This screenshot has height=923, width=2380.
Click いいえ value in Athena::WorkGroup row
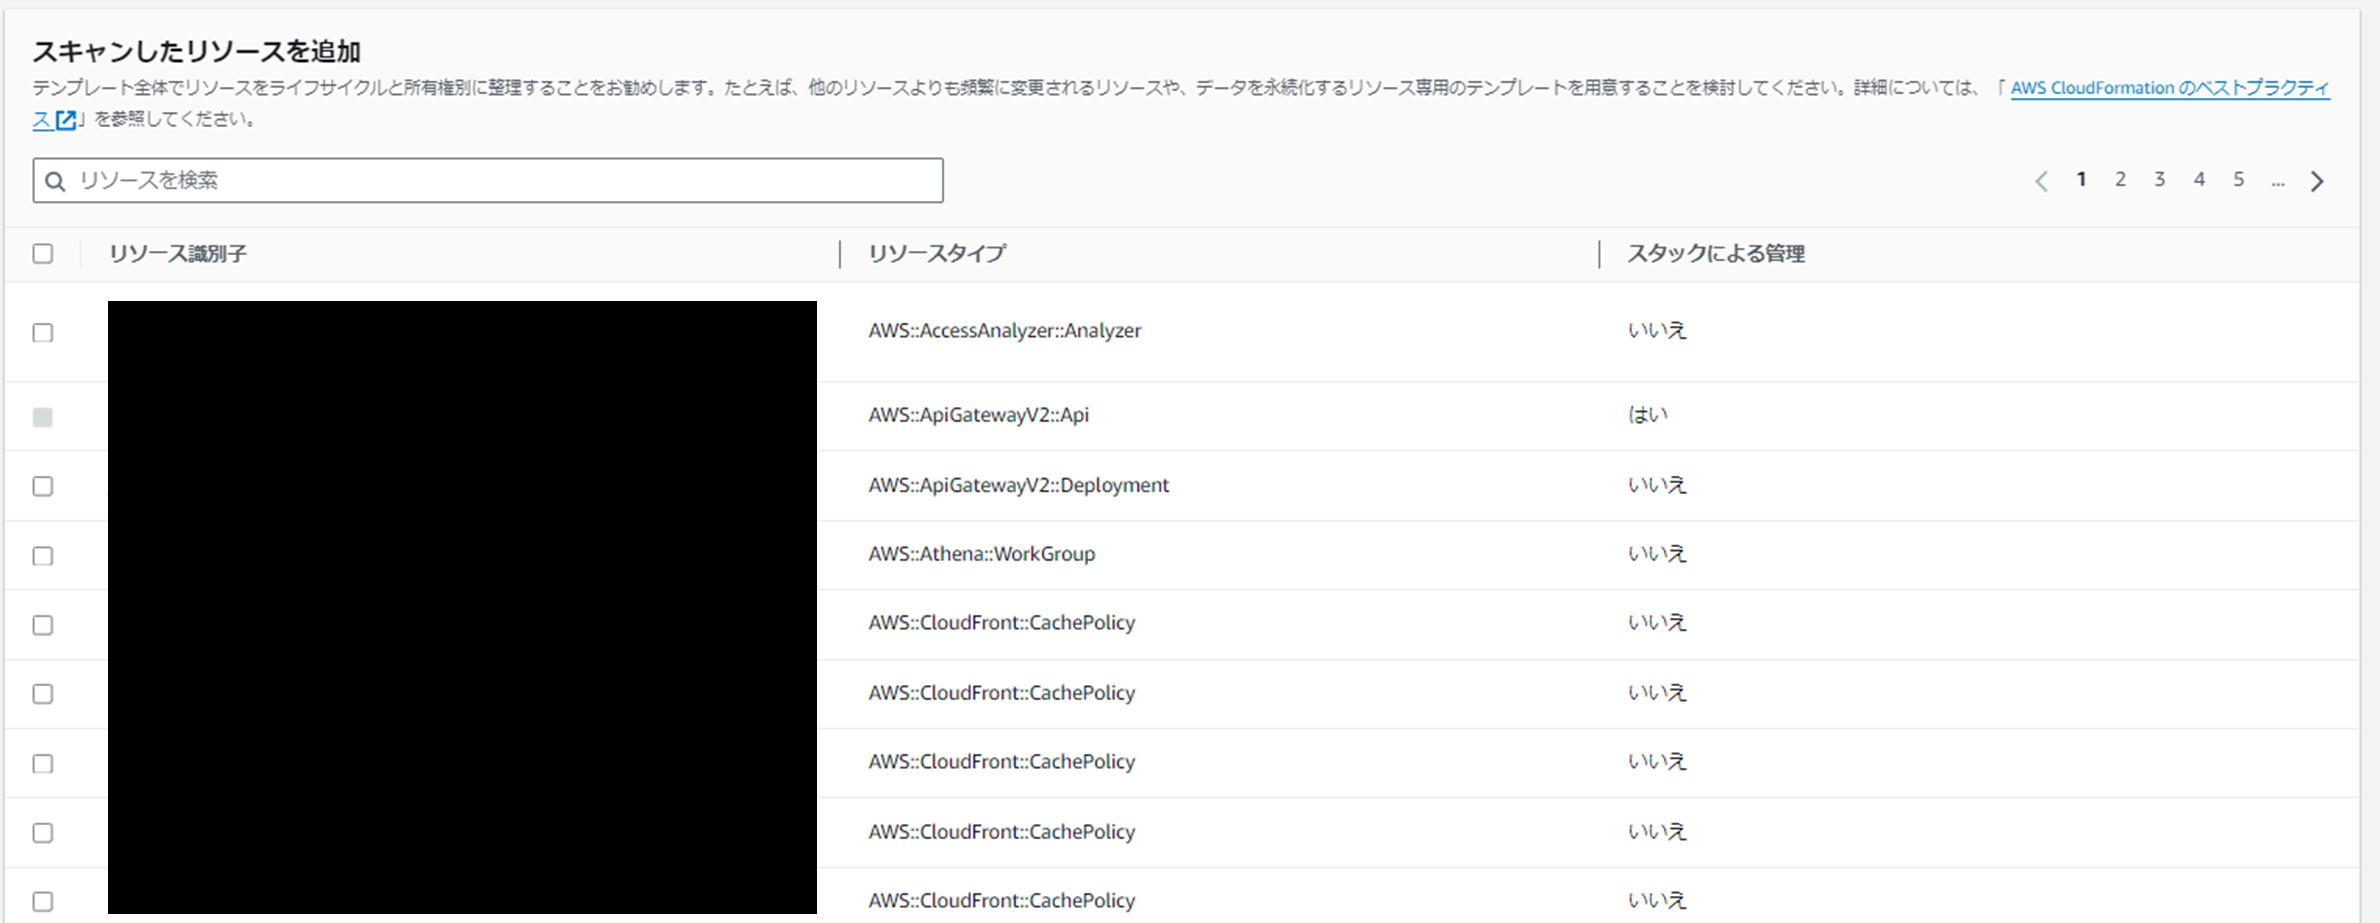tap(1657, 554)
